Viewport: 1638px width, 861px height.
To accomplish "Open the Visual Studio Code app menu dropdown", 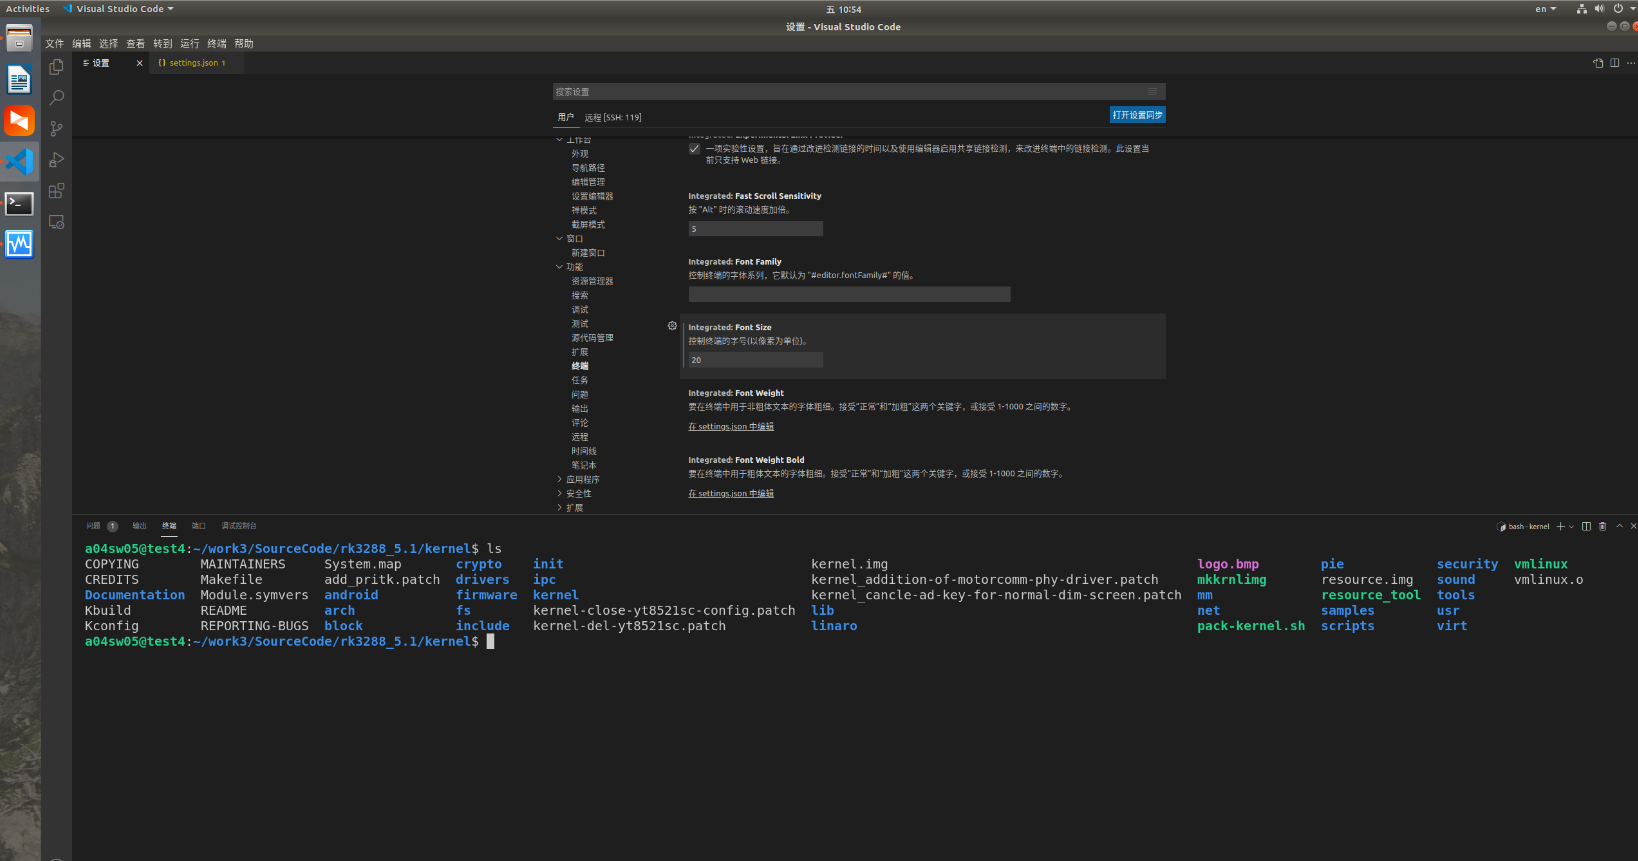I will point(118,9).
